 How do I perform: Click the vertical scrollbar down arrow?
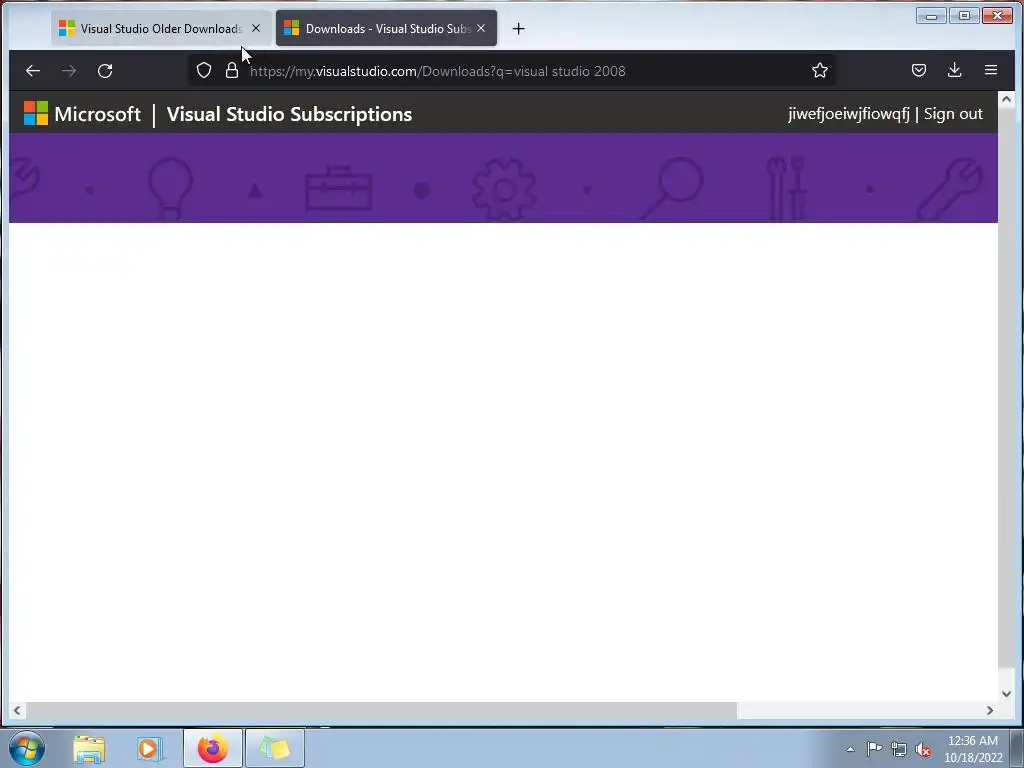pos(1006,694)
